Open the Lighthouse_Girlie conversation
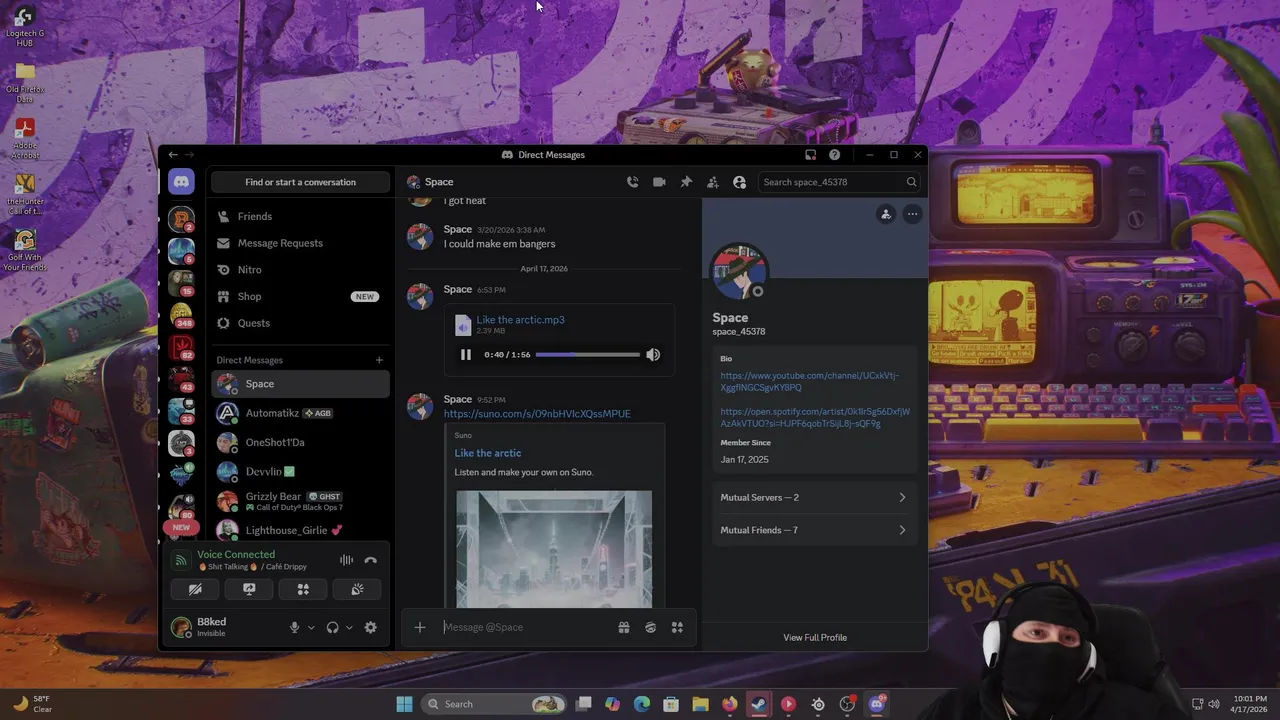 300,530
